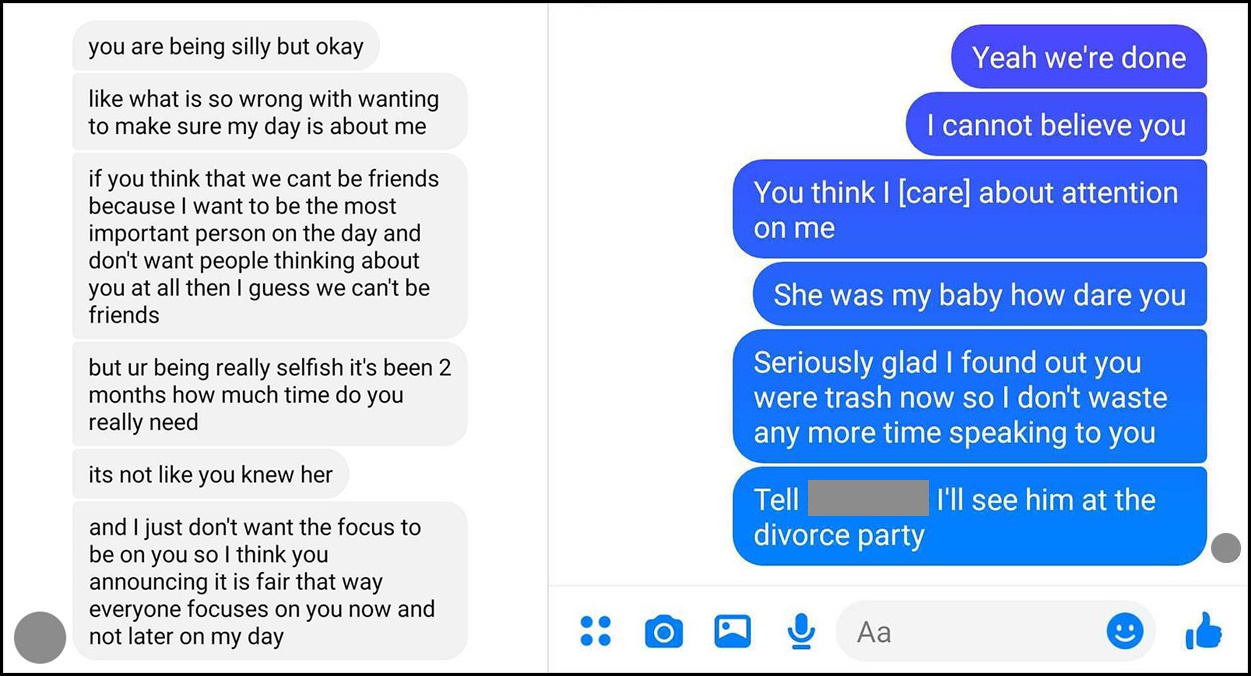Select the "Yeah we're done" message bubble
This screenshot has height=676, width=1251.
click(1079, 57)
